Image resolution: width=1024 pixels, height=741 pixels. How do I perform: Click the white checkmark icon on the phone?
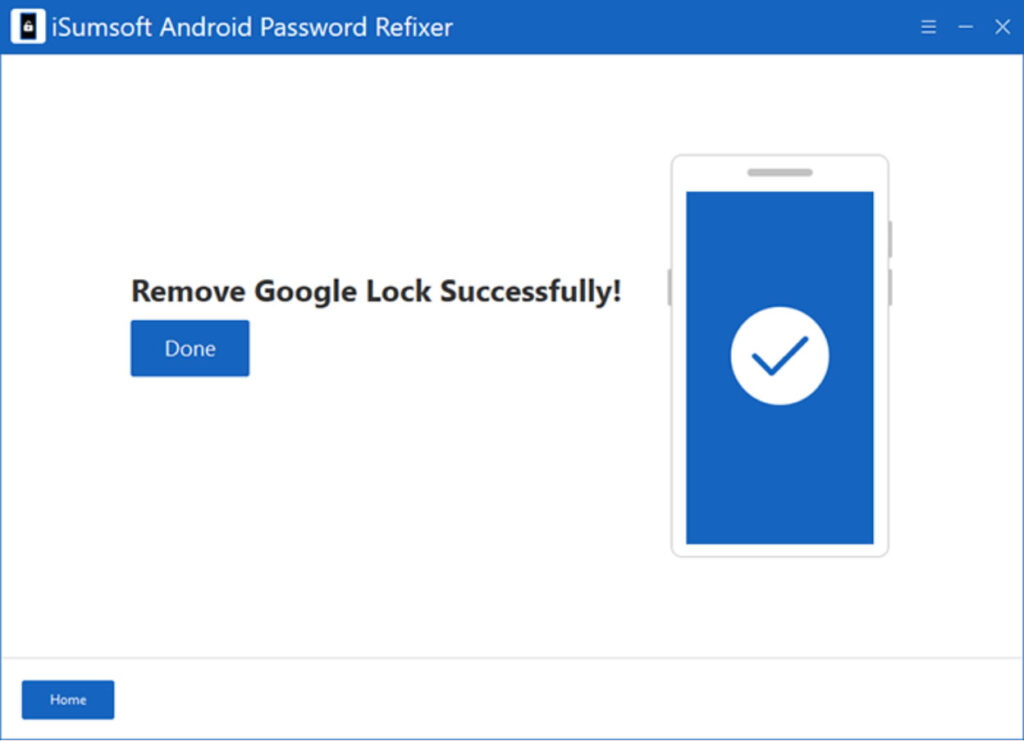(780, 356)
